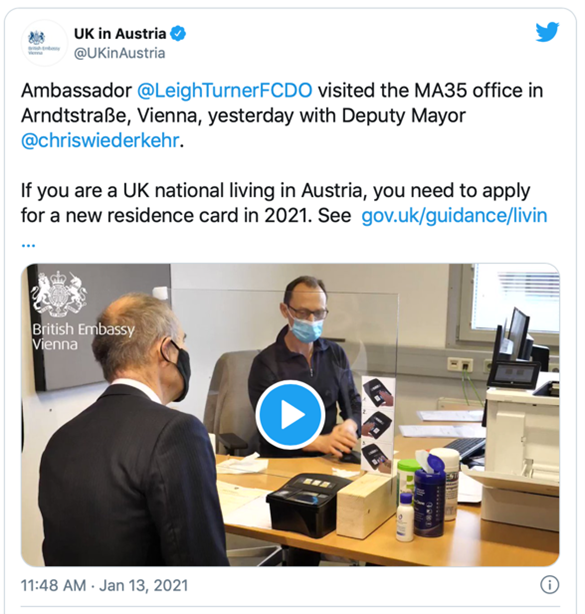Open the @LeighTurnerFCDO mention

225,90
